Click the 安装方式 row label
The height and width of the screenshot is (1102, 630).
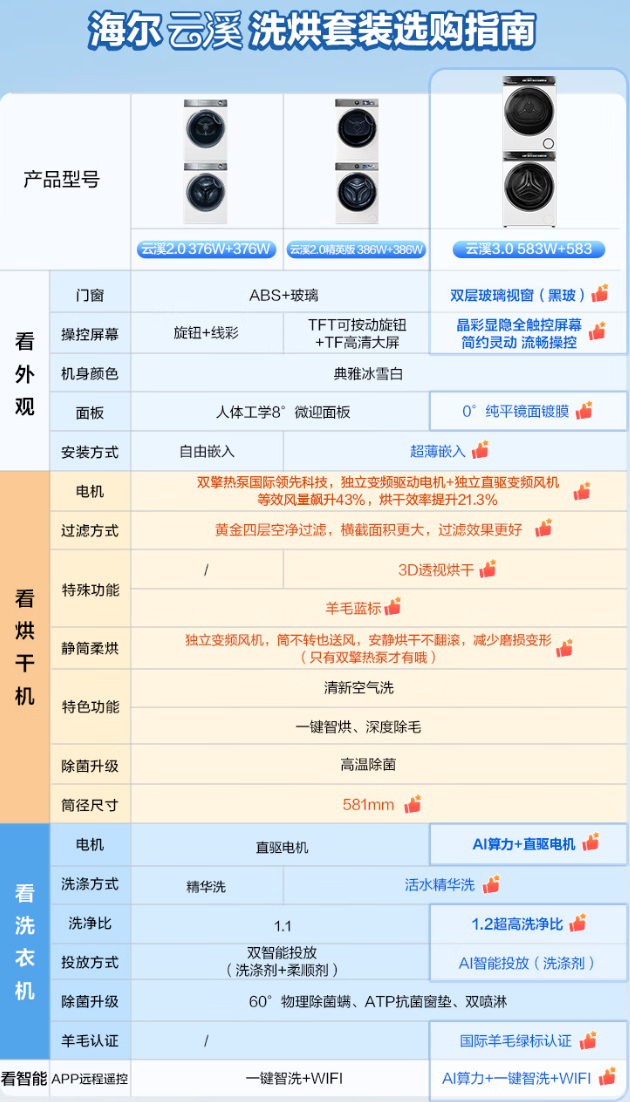coord(89,451)
